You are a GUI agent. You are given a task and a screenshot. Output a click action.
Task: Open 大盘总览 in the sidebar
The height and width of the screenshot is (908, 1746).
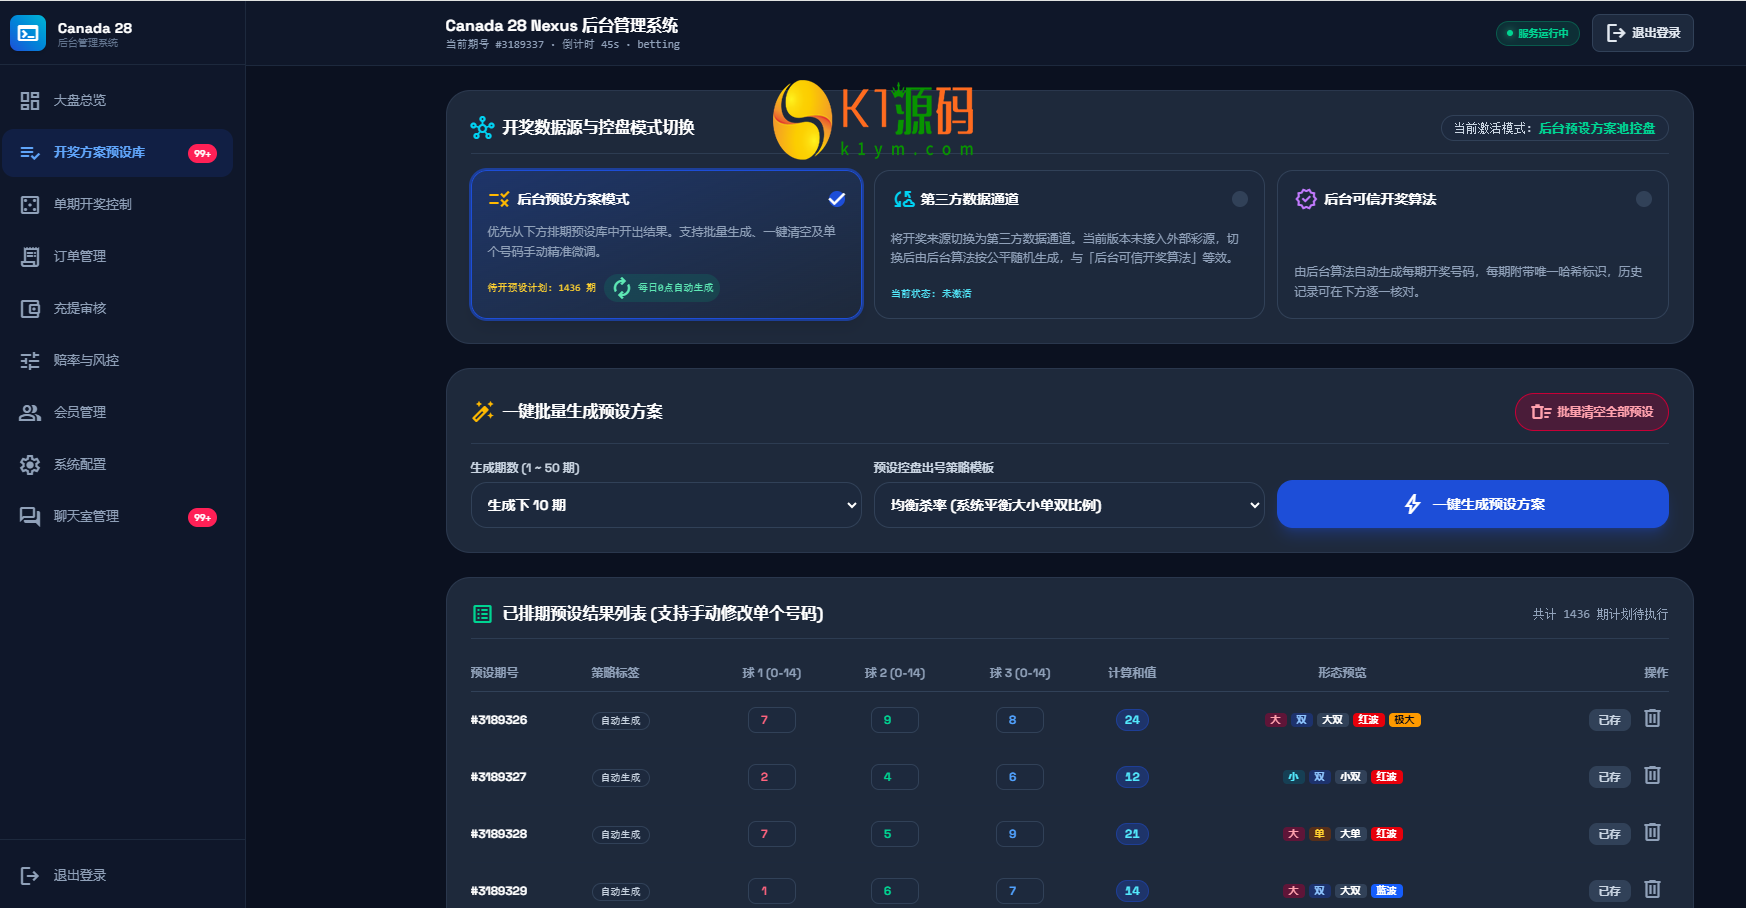point(117,101)
